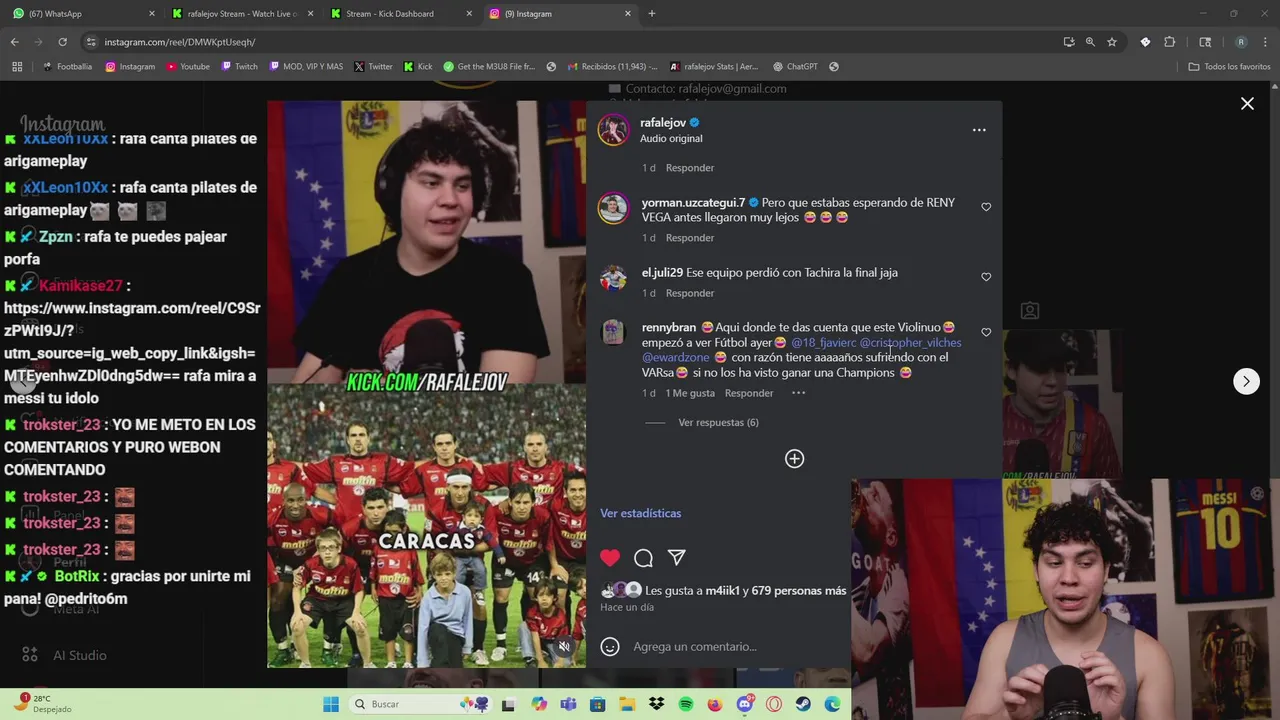Open Dropbox from the taskbar
The width and height of the screenshot is (1280, 720).
coord(656,704)
